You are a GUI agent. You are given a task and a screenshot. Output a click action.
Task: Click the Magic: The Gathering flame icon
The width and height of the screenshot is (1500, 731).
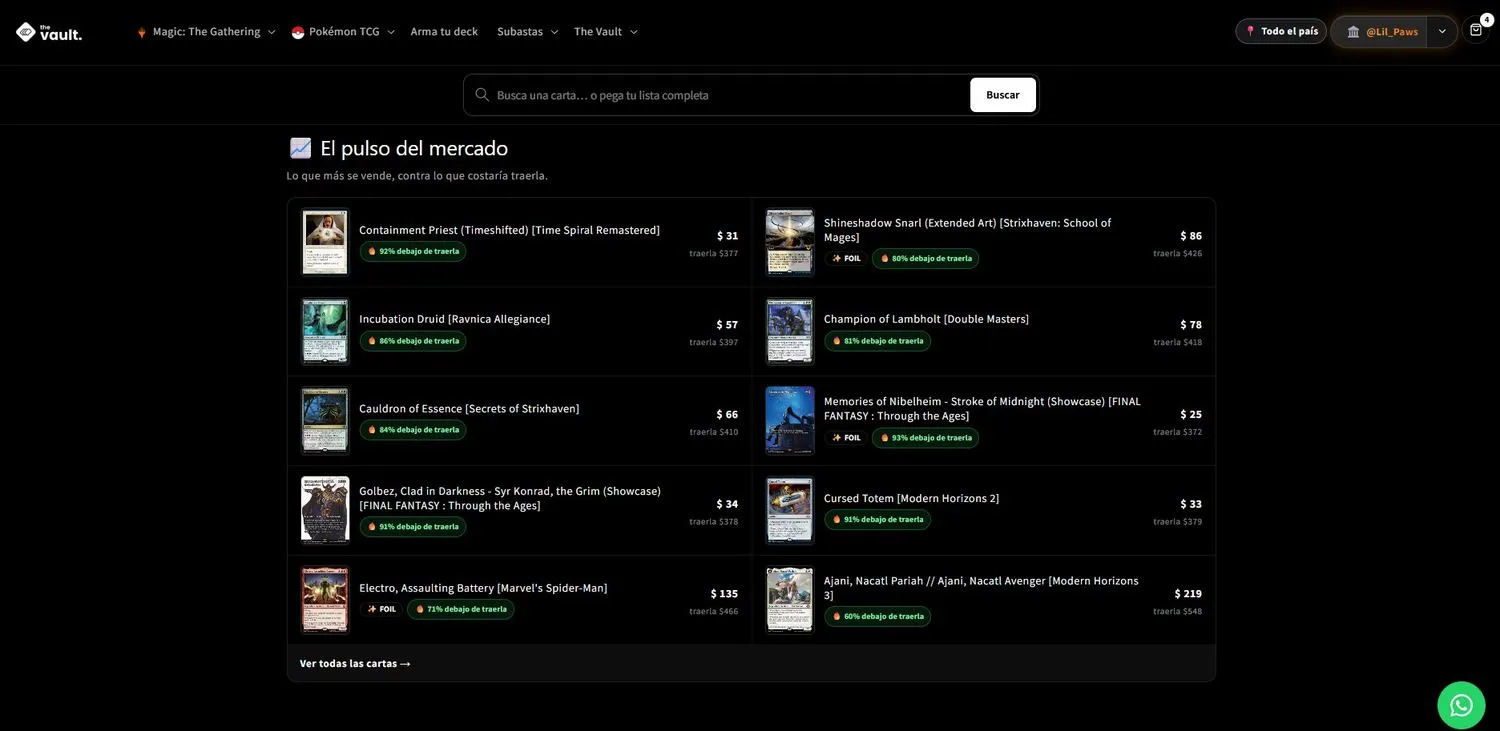pyautogui.click(x=141, y=32)
